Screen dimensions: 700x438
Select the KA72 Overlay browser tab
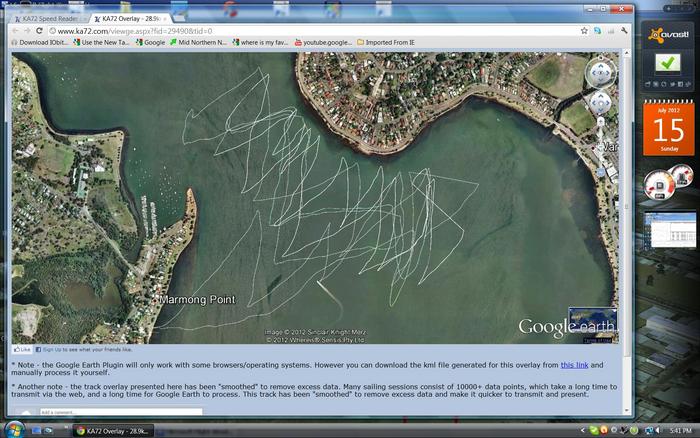tap(131, 18)
